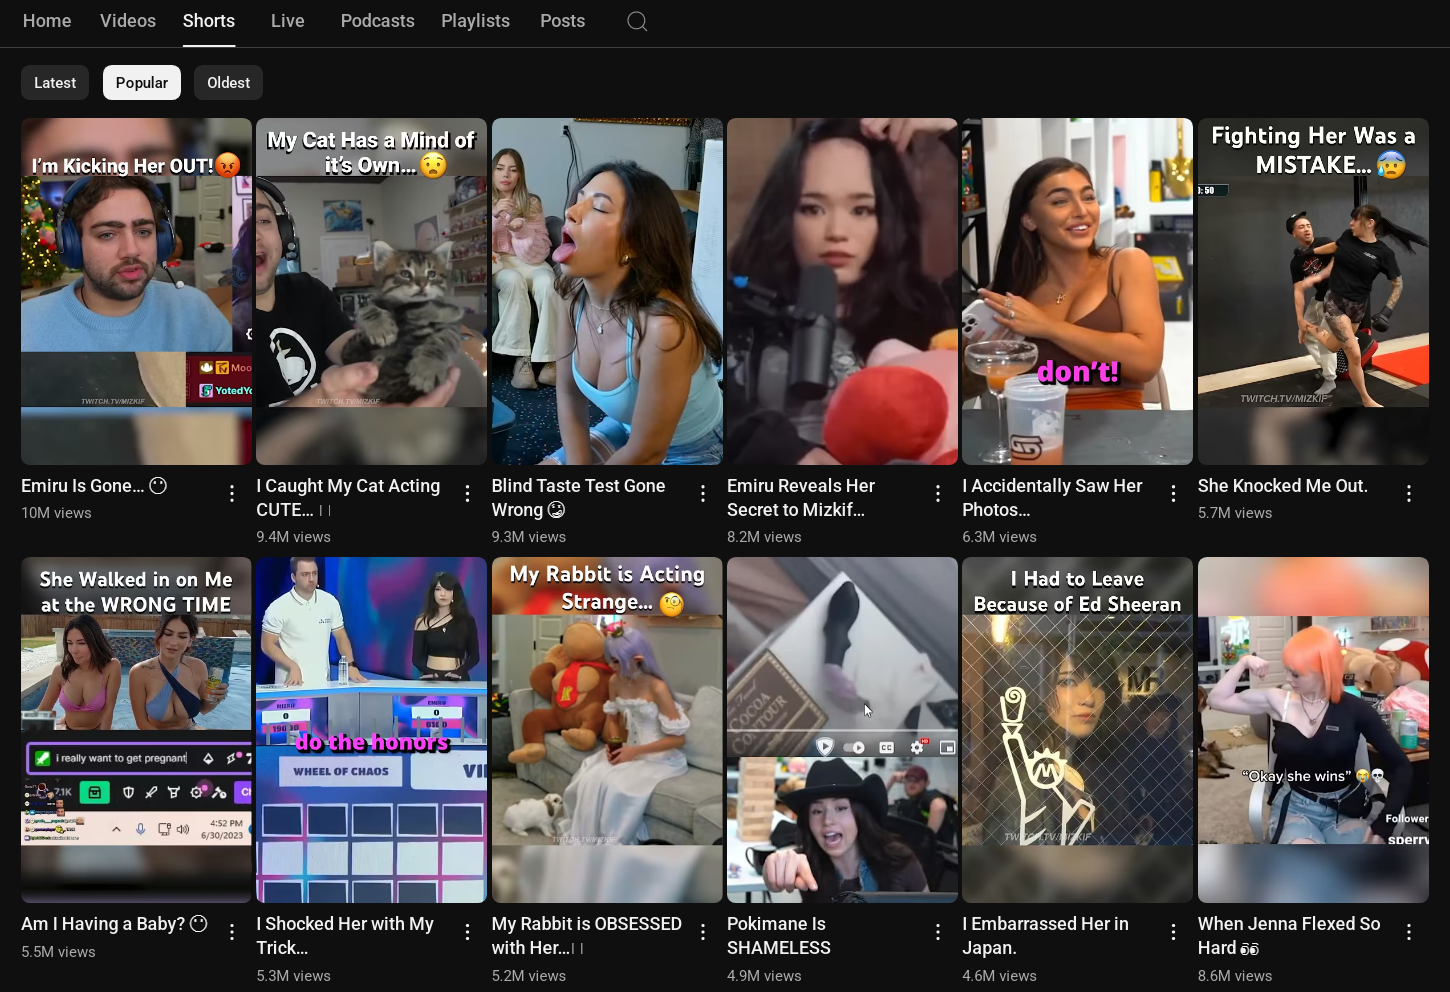1450x992 pixels.
Task: Click the '4.6M views' count text
Action: [x=999, y=976]
